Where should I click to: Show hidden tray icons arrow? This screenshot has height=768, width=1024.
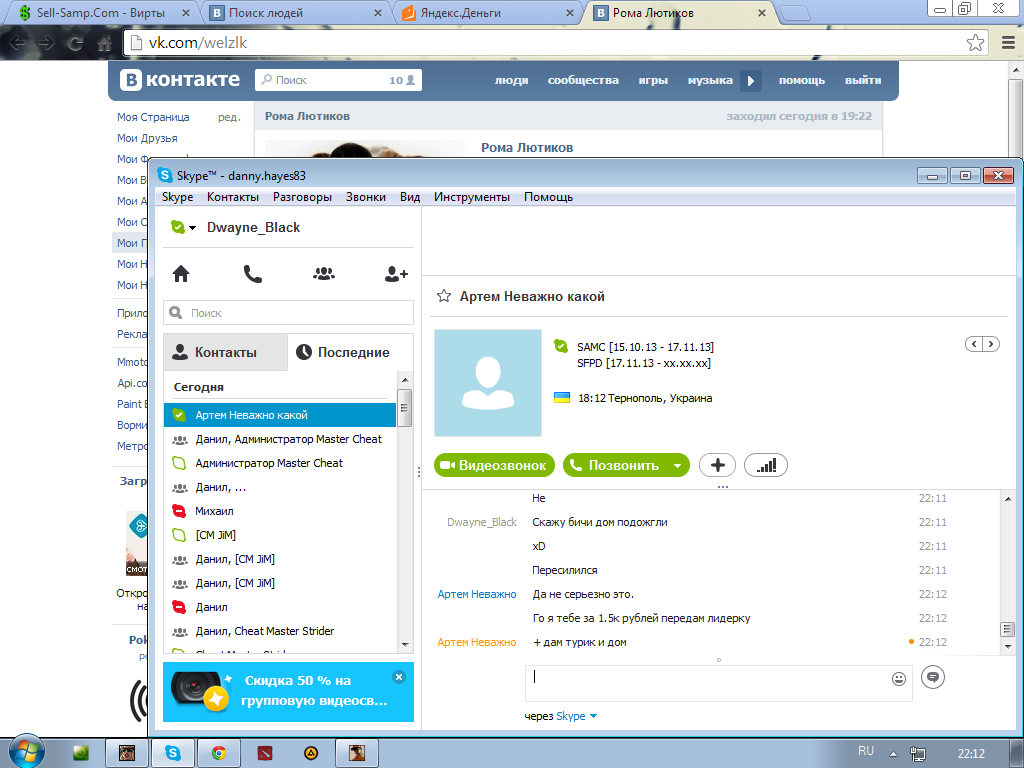[893, 754]
